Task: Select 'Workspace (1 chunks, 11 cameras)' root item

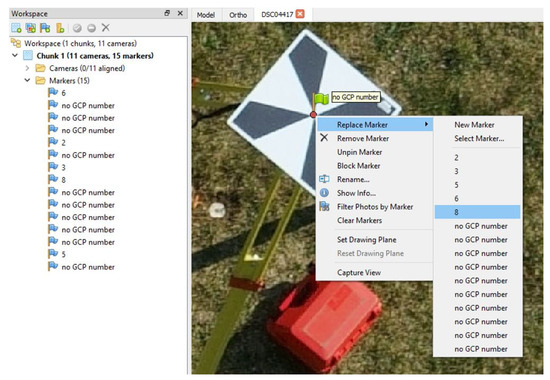Action: [80, 44]
